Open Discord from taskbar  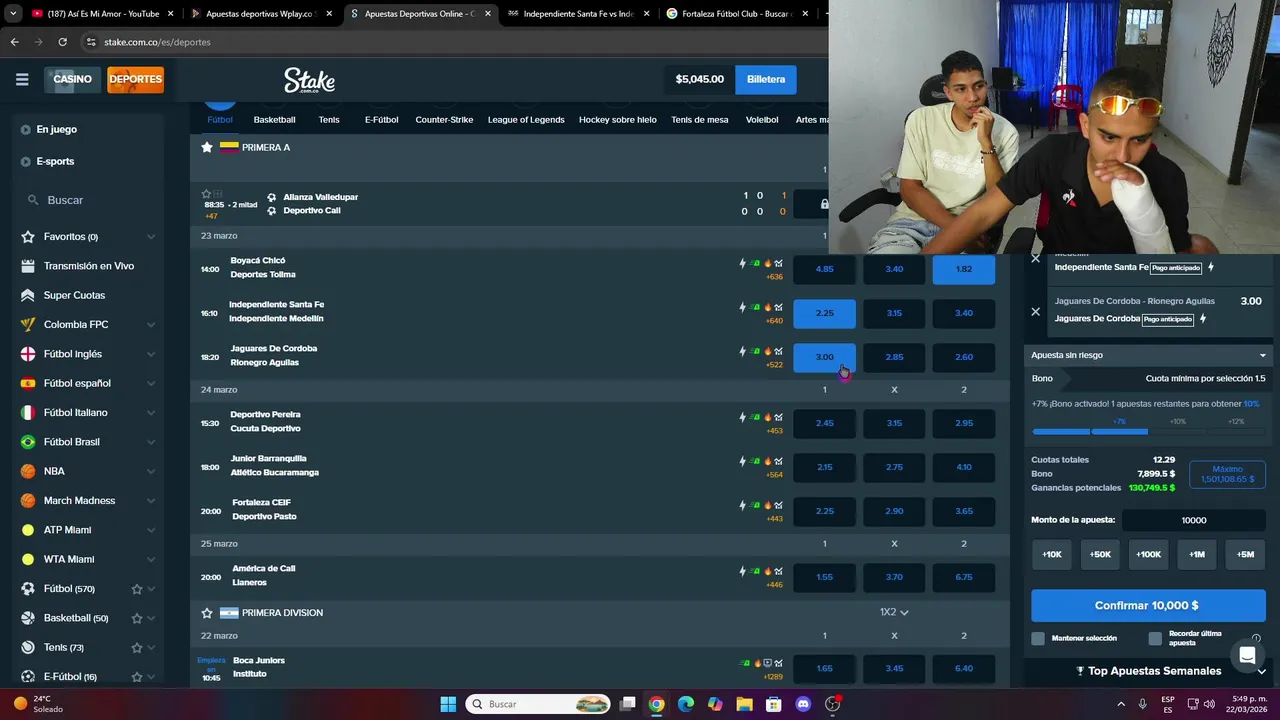coord(803,704)
